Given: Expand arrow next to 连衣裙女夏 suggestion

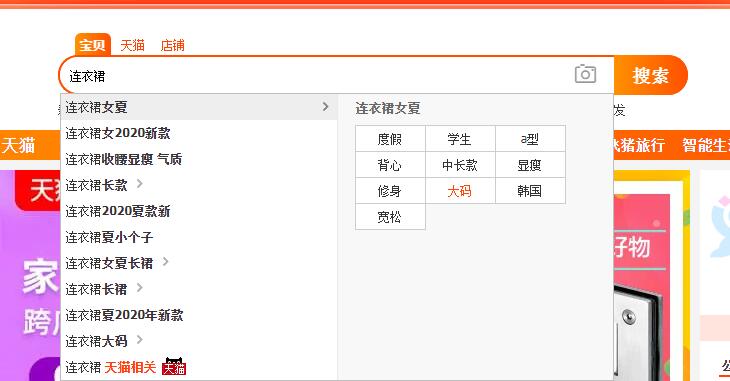Looking at the screenshot, I should (325, 107).
